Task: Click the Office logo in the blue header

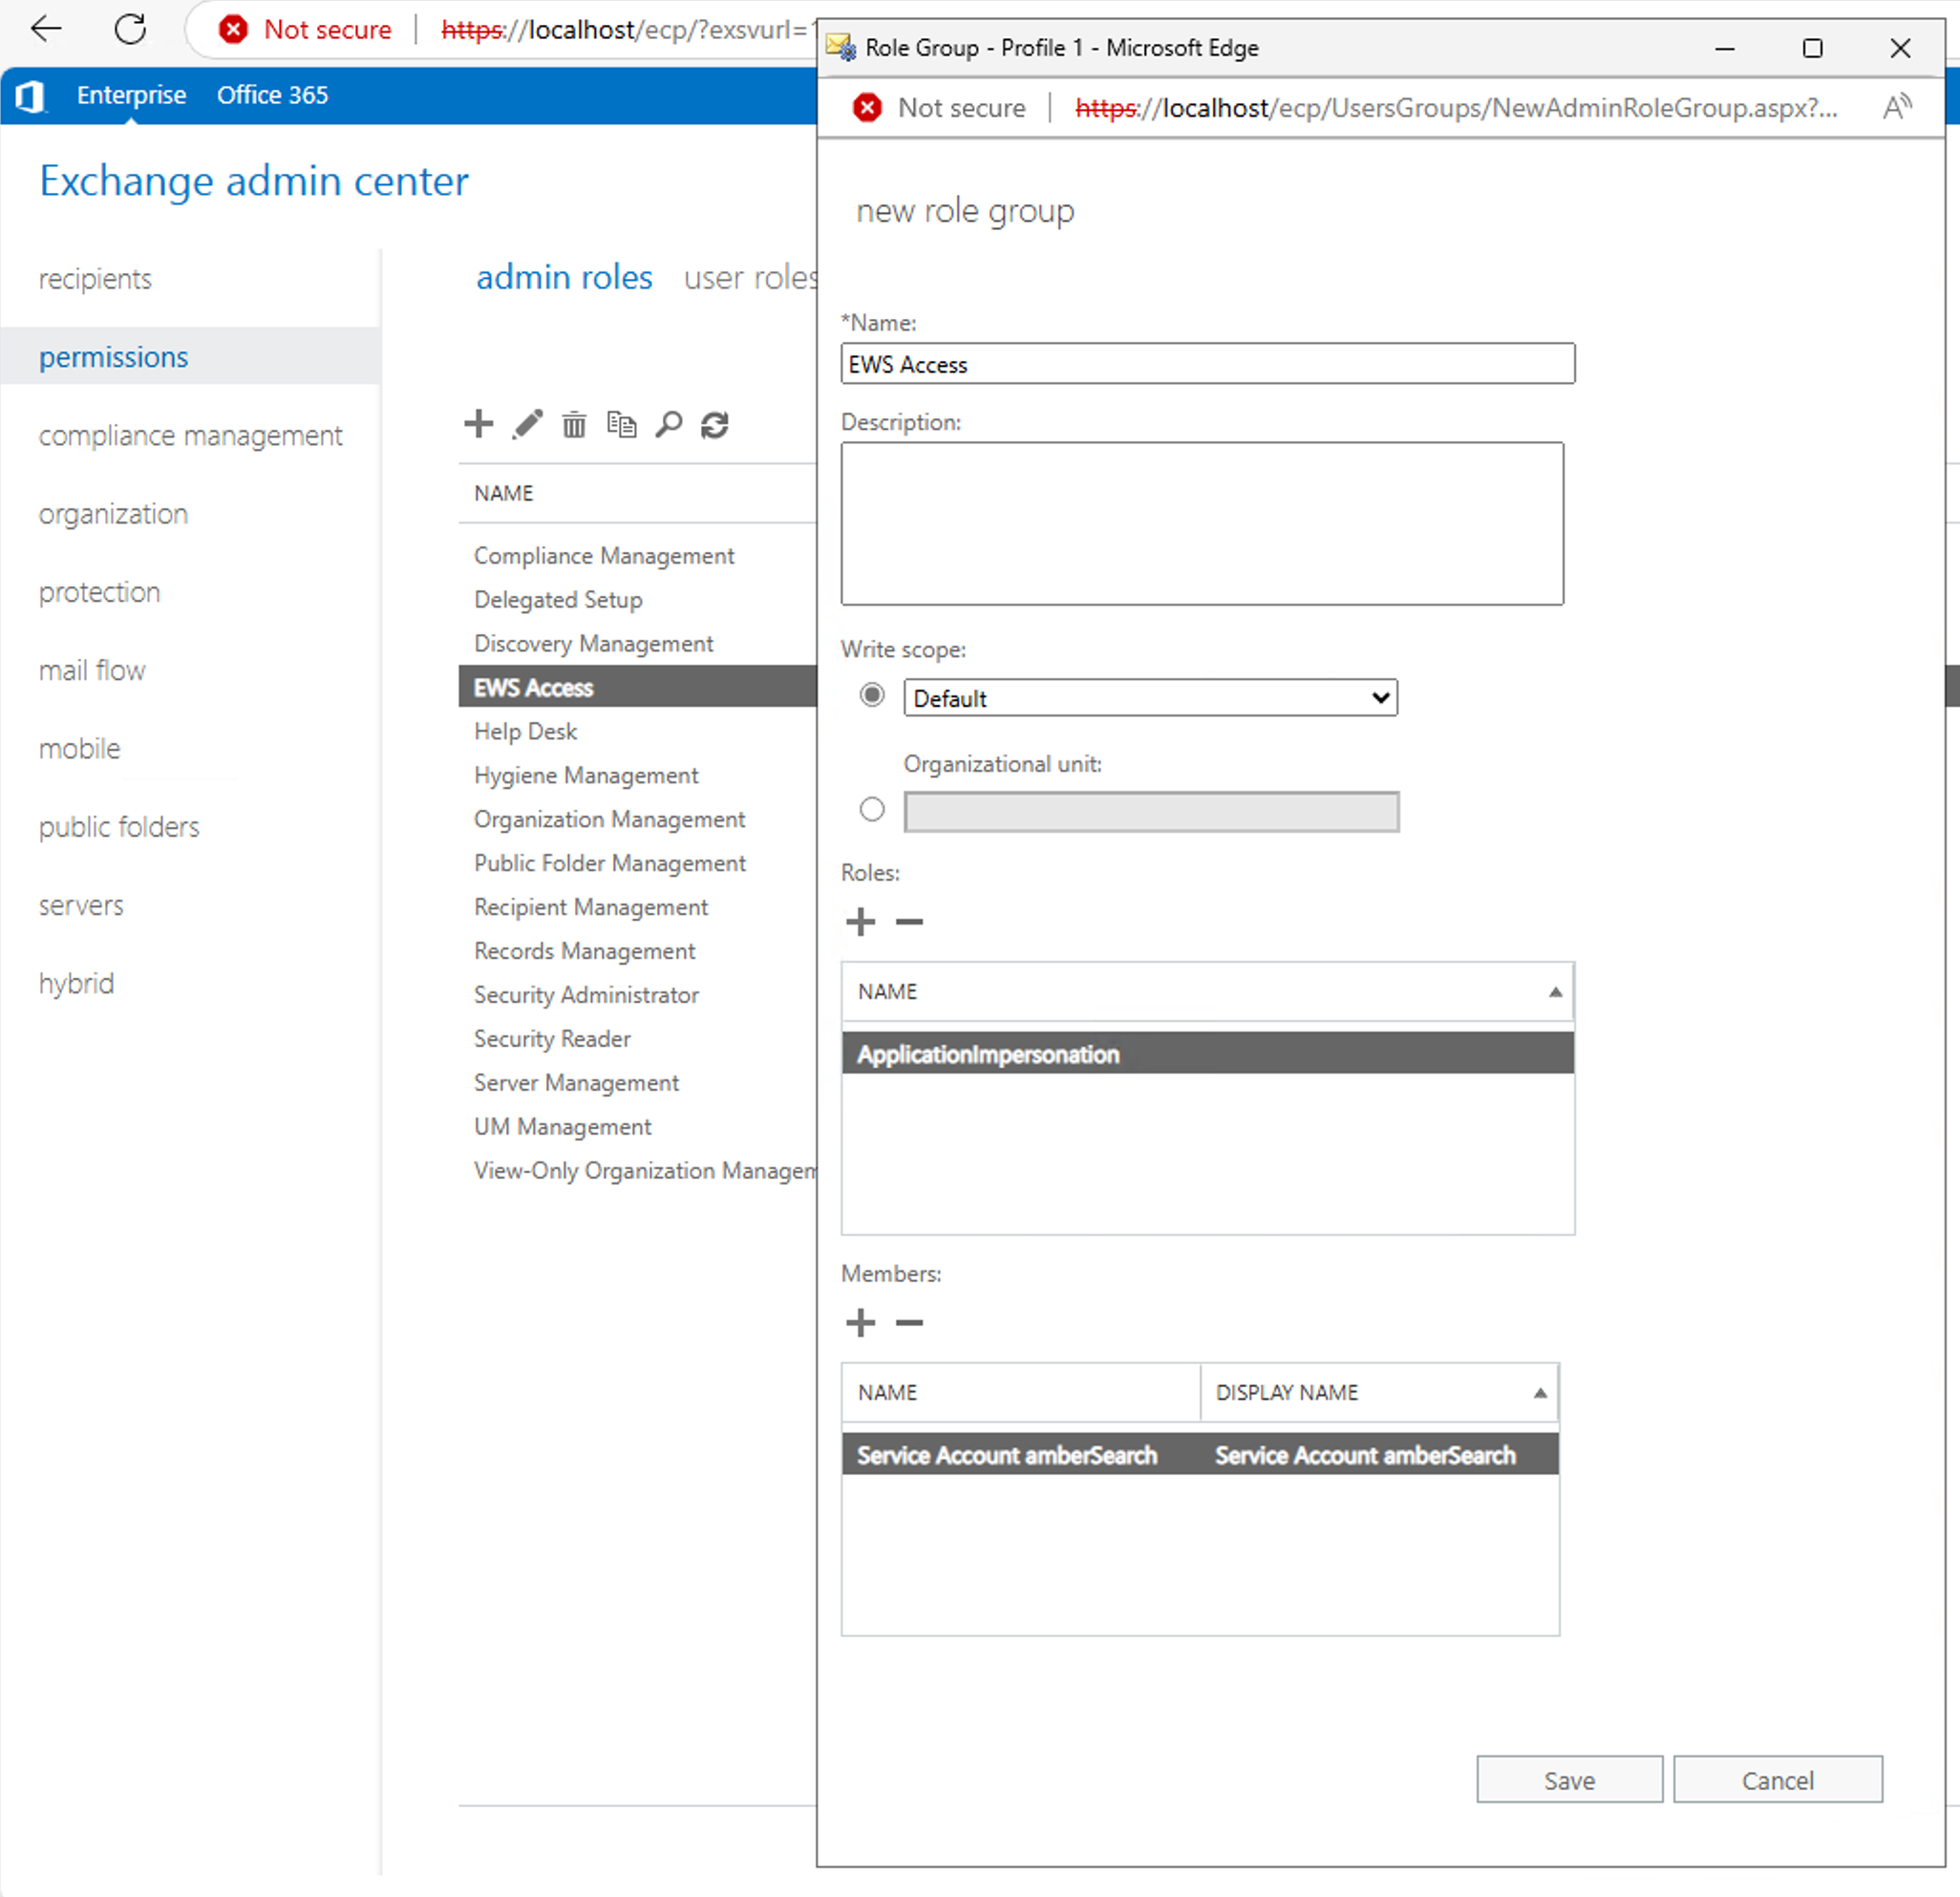Action: tap(30, 96)
